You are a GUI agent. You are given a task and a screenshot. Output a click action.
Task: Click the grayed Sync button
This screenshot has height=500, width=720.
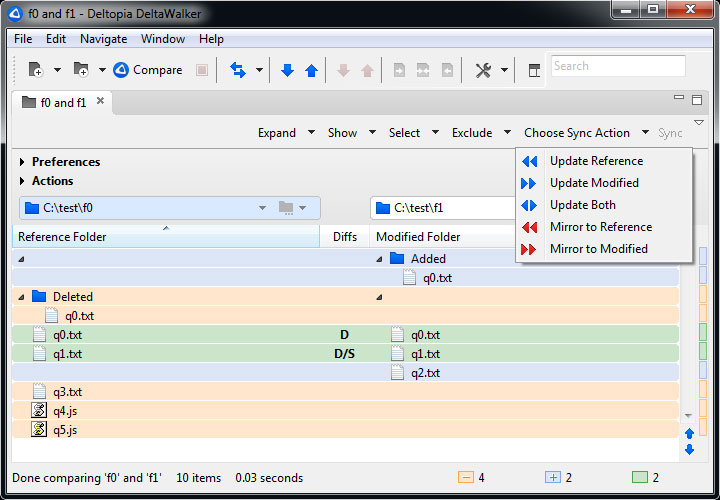(x=670, y=133)
